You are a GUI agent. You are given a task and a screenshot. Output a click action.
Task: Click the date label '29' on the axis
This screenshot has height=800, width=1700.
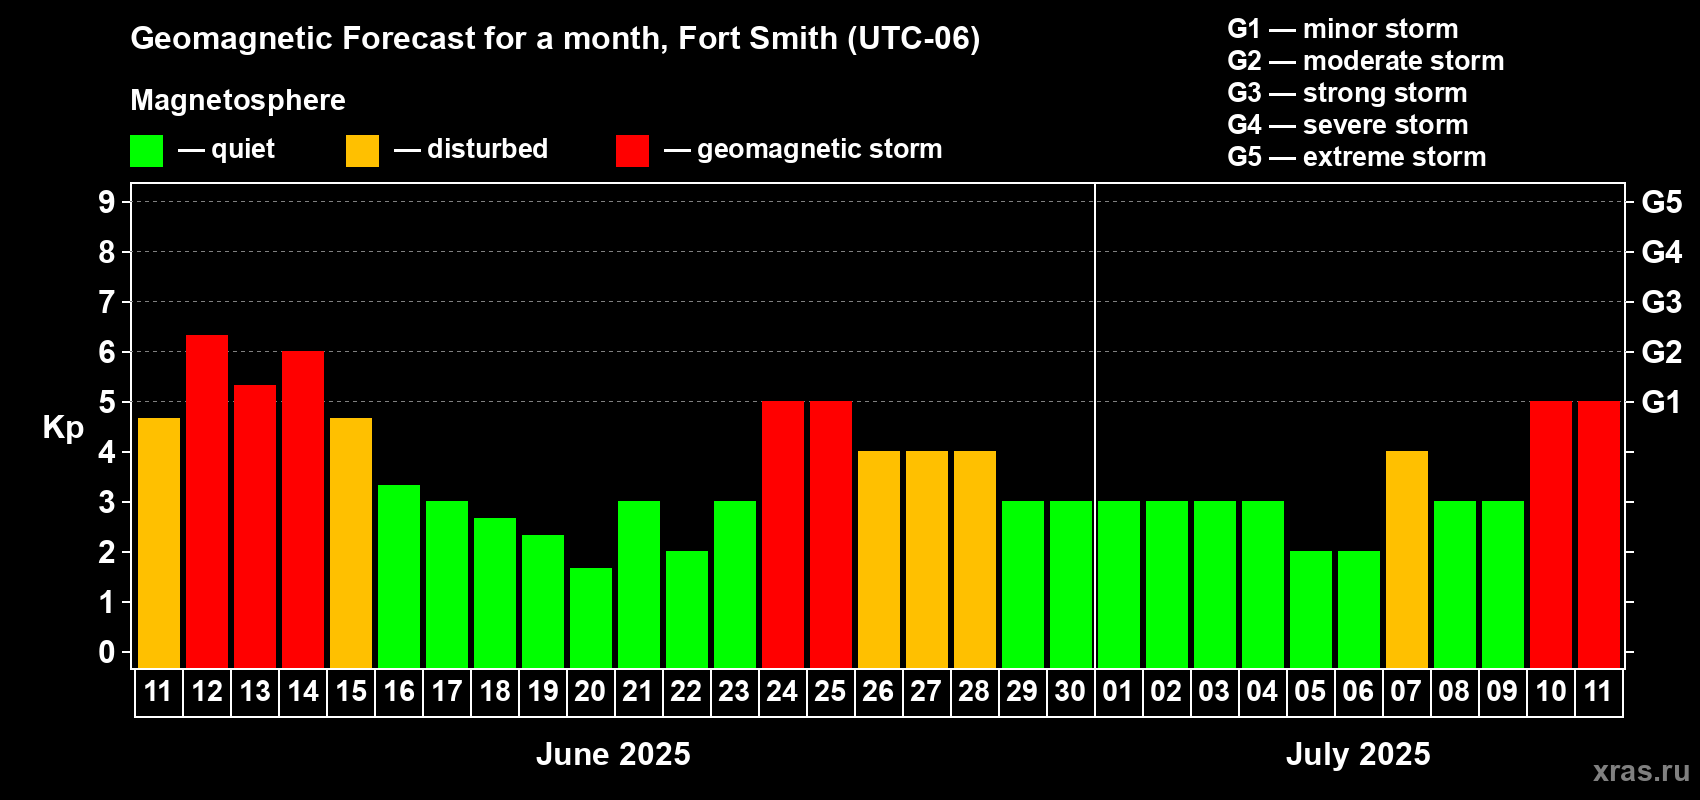tap(1023, 691)
